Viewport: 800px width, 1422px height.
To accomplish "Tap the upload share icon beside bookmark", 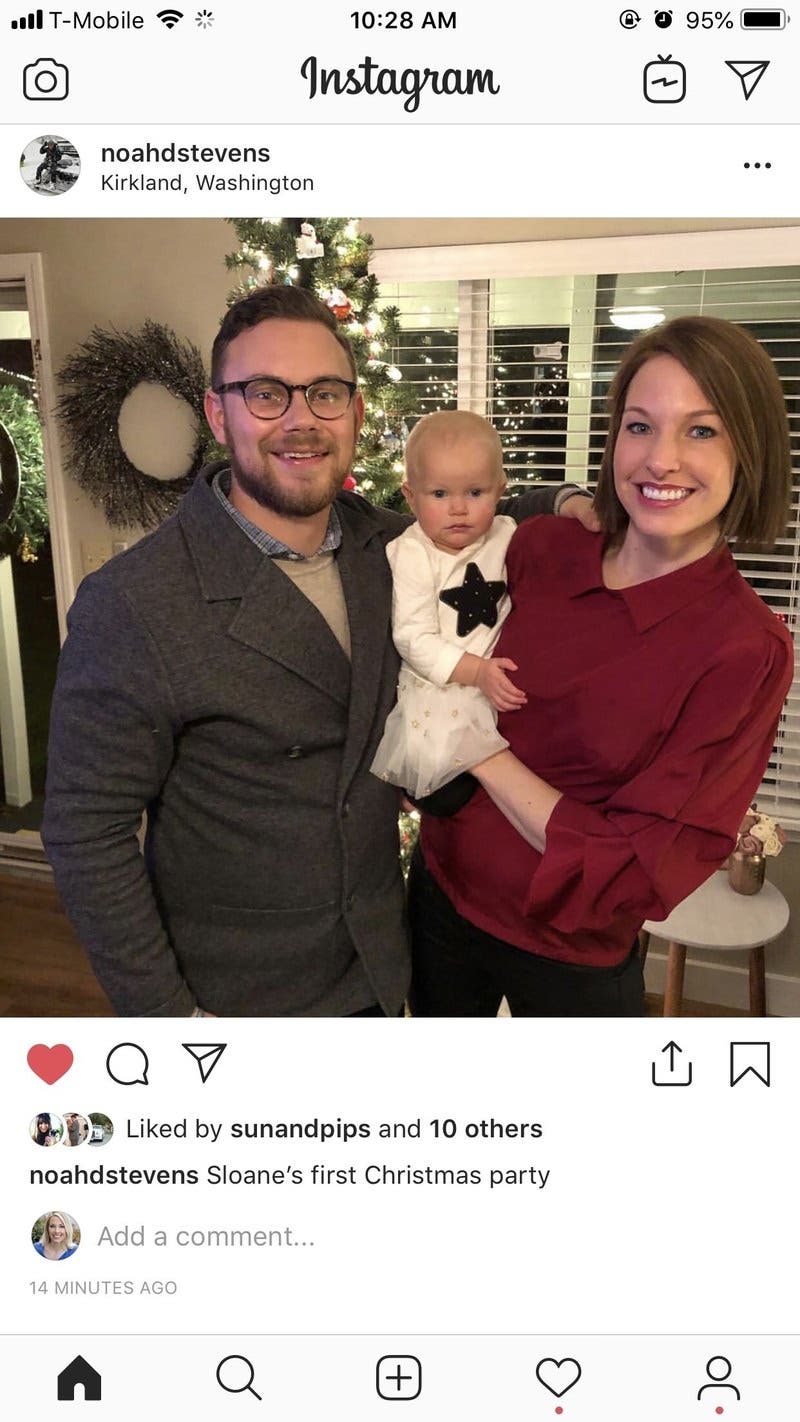I will 672,1063.
